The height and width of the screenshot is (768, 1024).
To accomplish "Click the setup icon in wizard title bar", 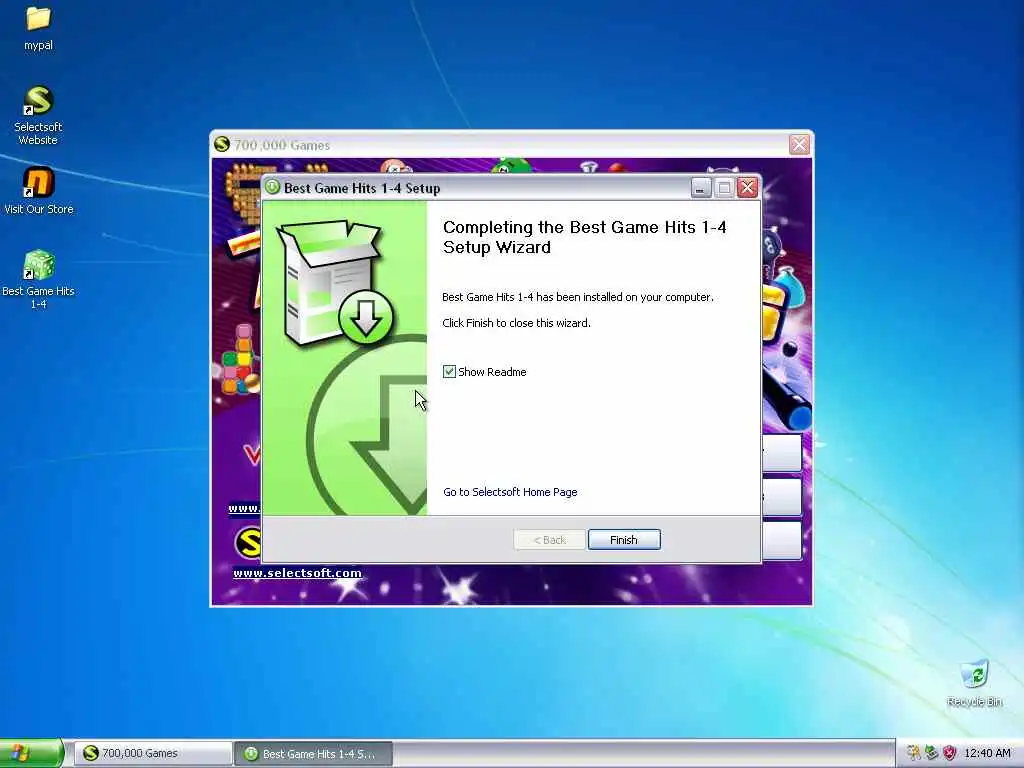I will tap(272, 187).
